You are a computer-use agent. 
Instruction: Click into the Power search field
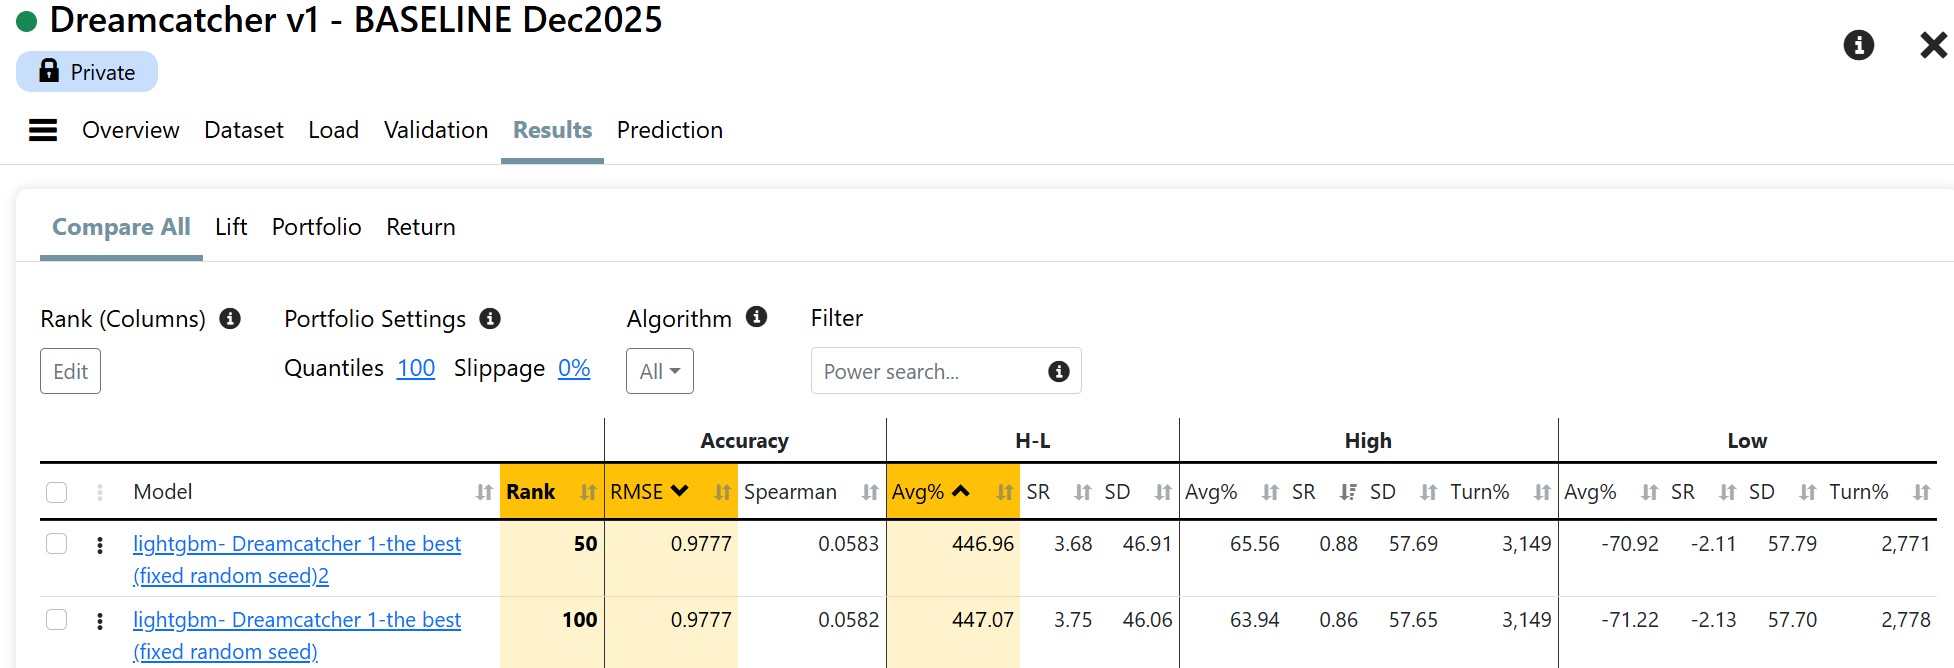(925, 372)
